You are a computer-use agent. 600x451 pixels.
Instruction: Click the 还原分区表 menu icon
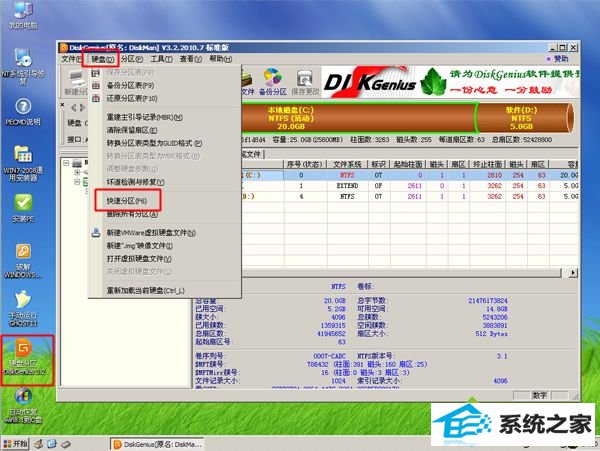[x=96, y=98]
